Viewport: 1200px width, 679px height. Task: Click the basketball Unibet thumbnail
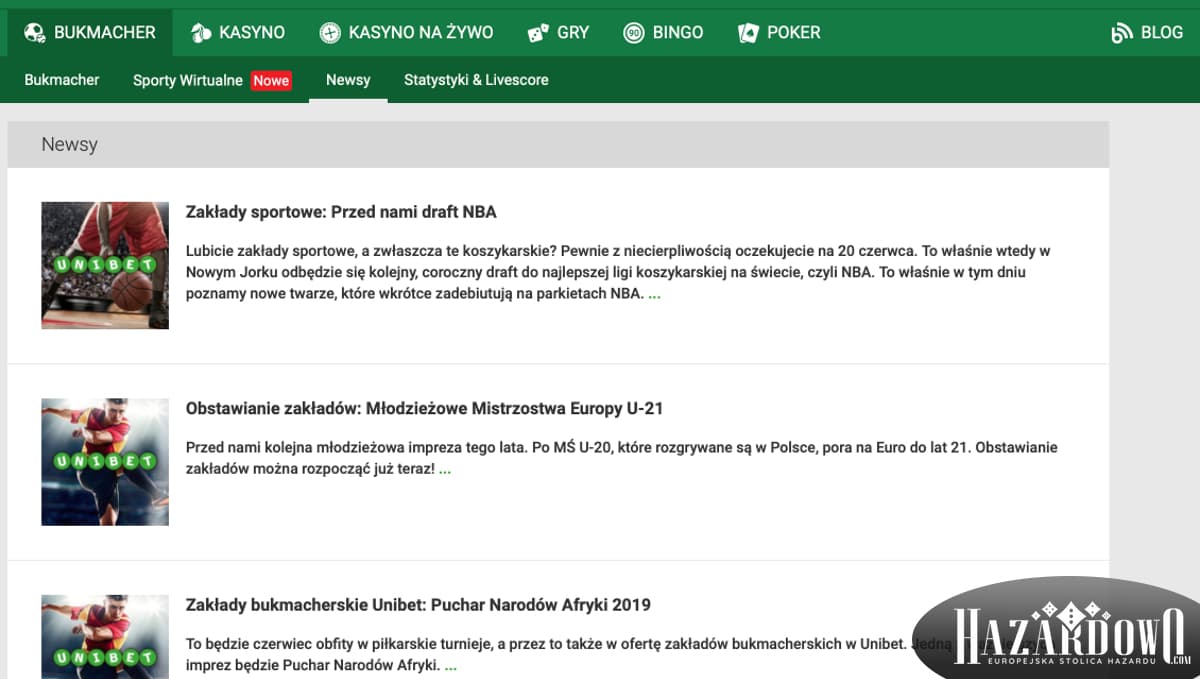click(105, 265)
